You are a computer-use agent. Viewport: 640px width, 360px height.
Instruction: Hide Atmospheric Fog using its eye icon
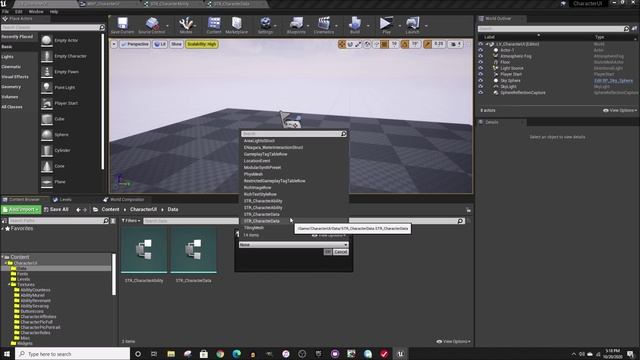click(481, 56)
